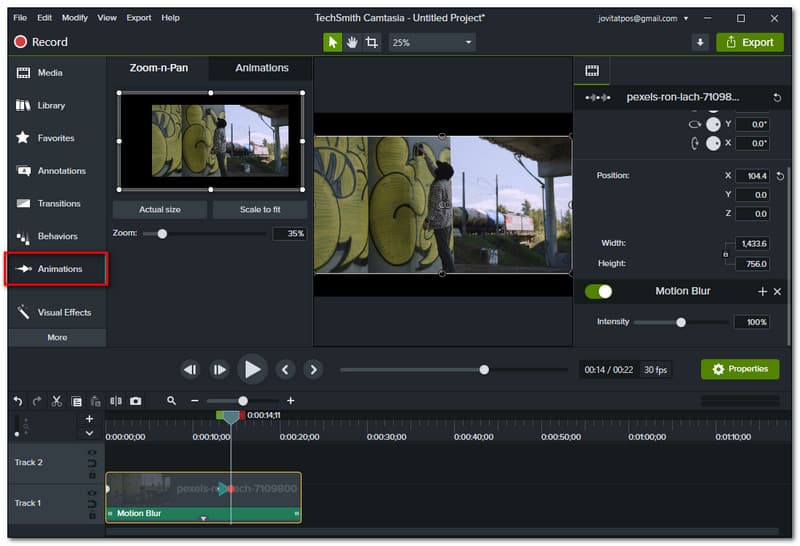Click the green Export button
This screenshot has width=800, height=546.
pos(750,42)
